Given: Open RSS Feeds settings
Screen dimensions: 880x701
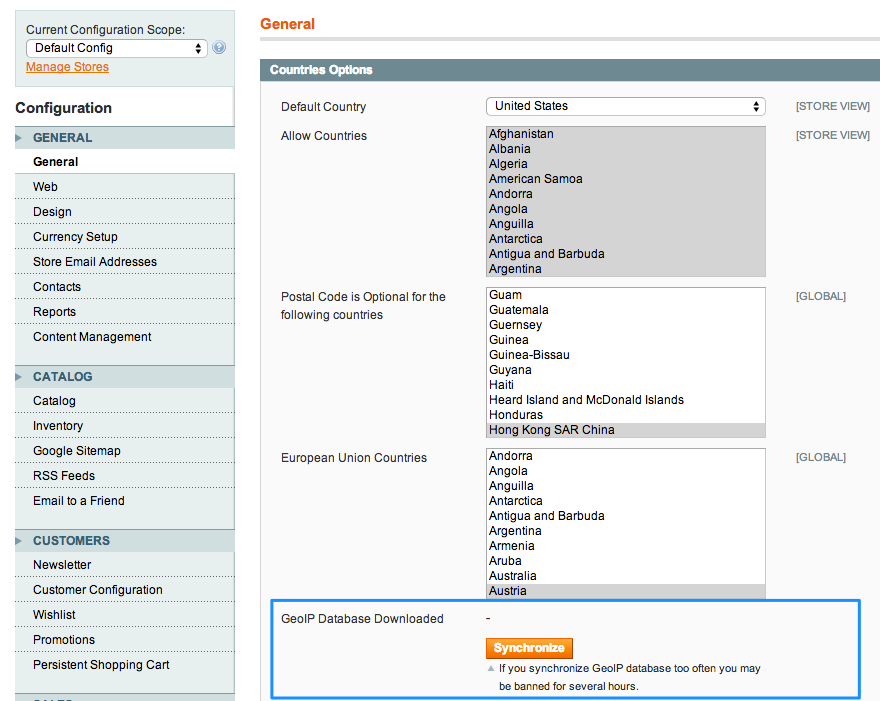Looking at the screenshot, I should pyautogui.click(x=125, y=475).
